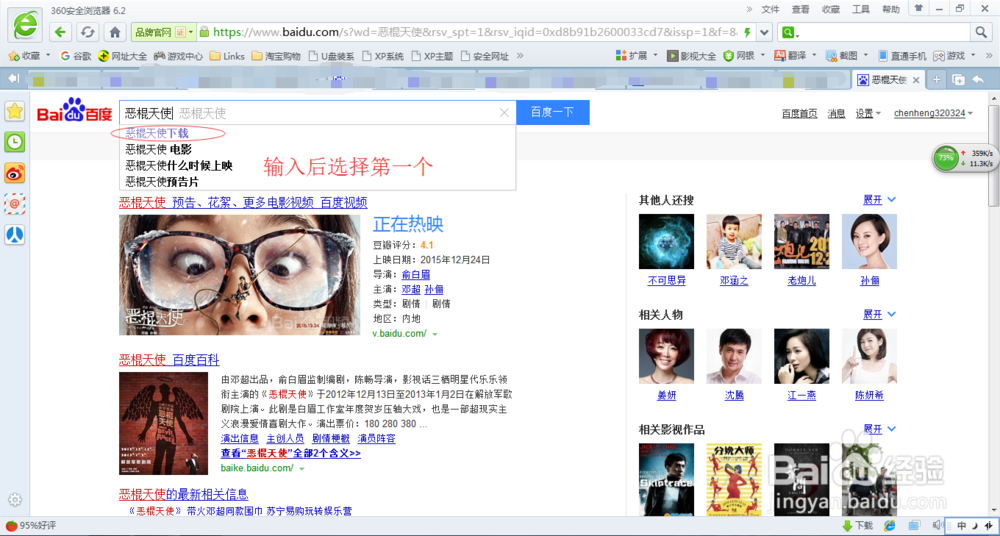Select the 恶棍天使 browser tab
Image resolution: width=1000 pixels, height=536 pixels.
(x=889, y=80)
